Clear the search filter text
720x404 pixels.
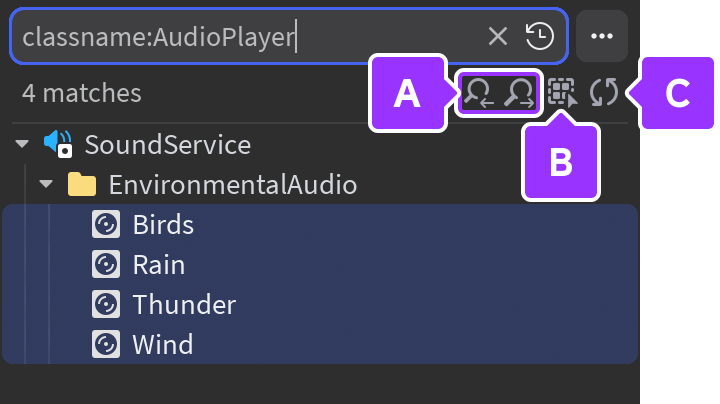click(498, 37)
